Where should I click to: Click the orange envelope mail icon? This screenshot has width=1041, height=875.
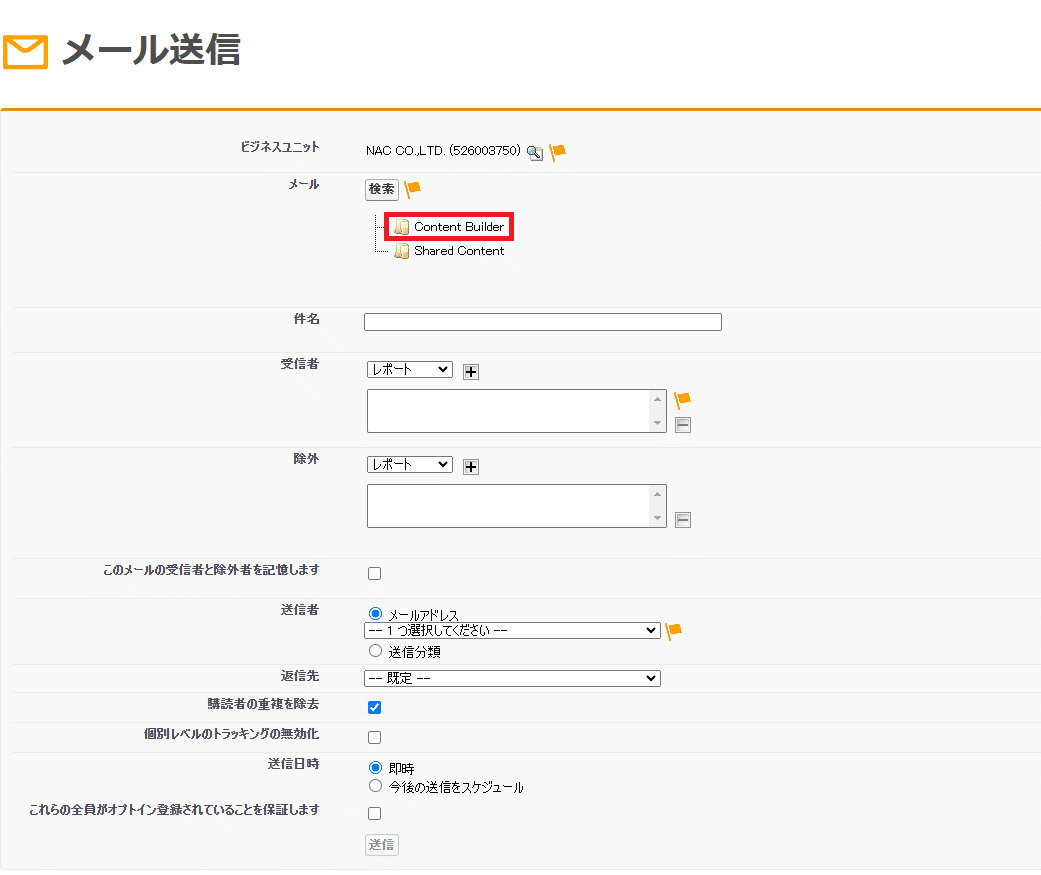[x=25, y=52]
